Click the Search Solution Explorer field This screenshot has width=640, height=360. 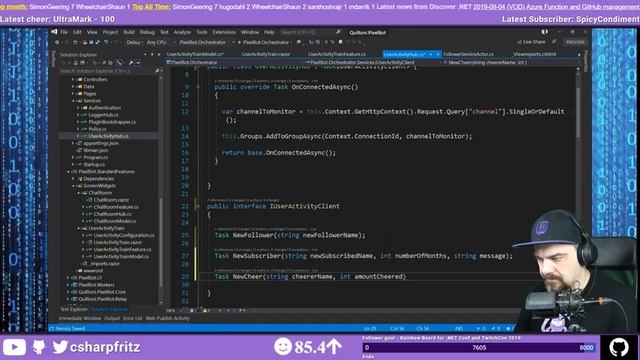coord(109,71)
